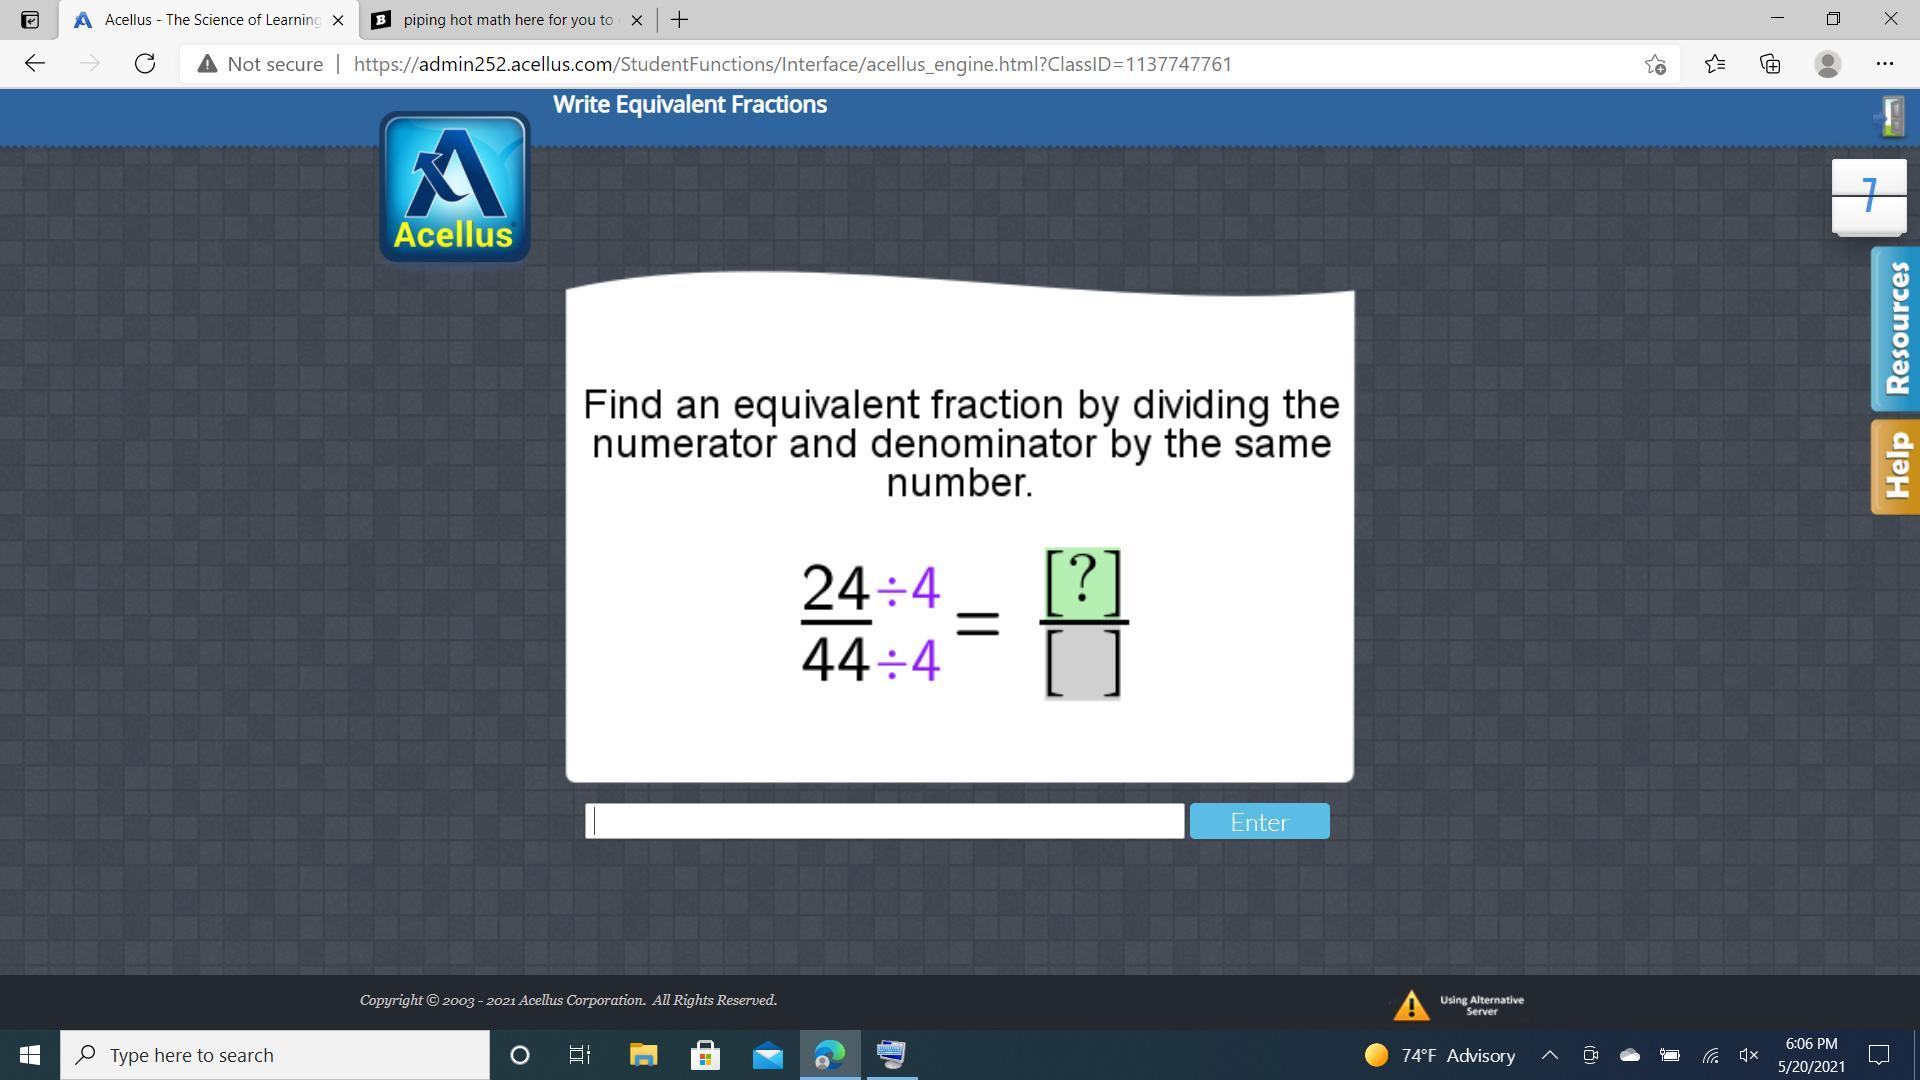Click the score counter showing 7

point(1868,195)
